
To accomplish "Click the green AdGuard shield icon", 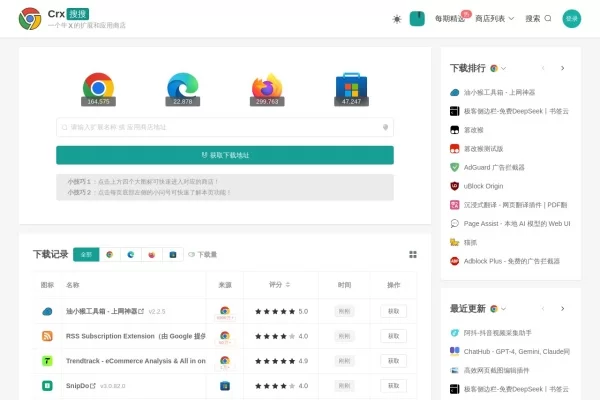I will click(x=454, y=167).
